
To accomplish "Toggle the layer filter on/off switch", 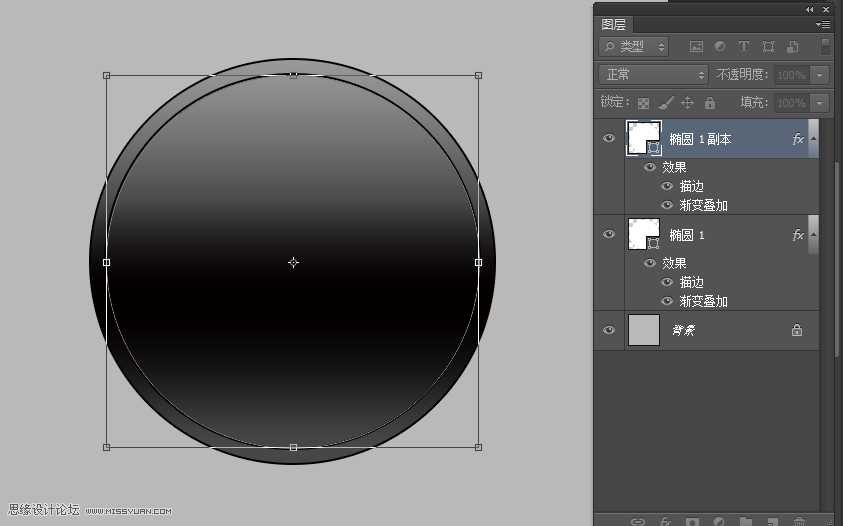I will click(825, 47).
